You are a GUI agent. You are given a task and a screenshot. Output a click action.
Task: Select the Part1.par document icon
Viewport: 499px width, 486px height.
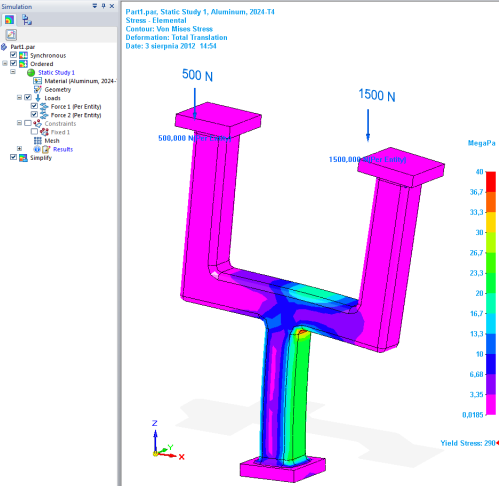(x=4, y=47)
